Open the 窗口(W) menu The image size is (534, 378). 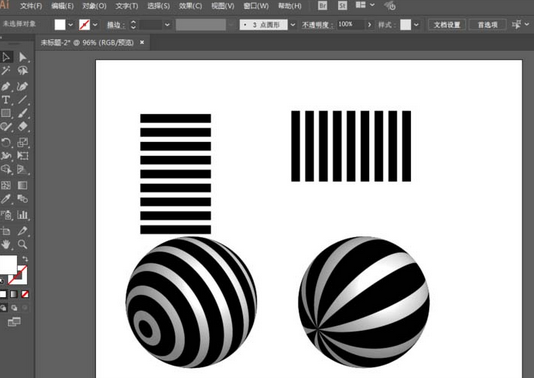tap(256, 6)
